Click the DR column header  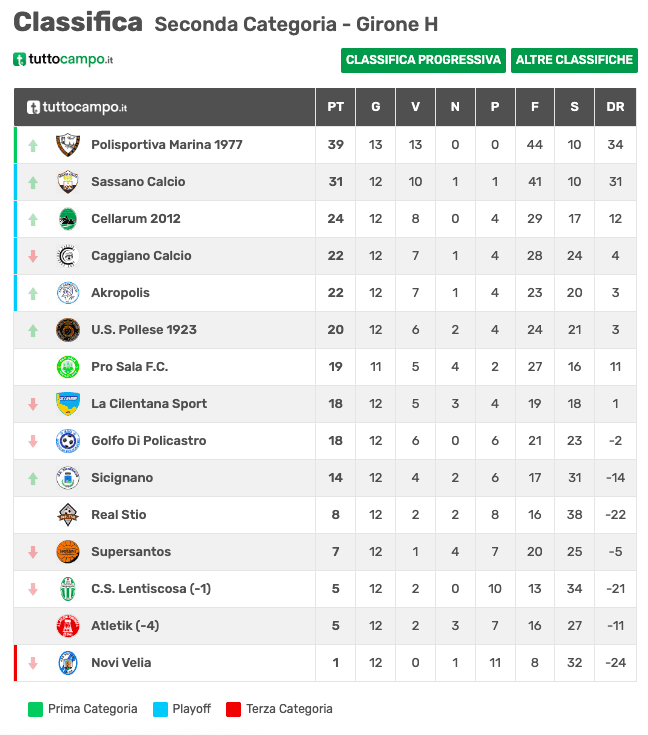[x=615, y=107]
